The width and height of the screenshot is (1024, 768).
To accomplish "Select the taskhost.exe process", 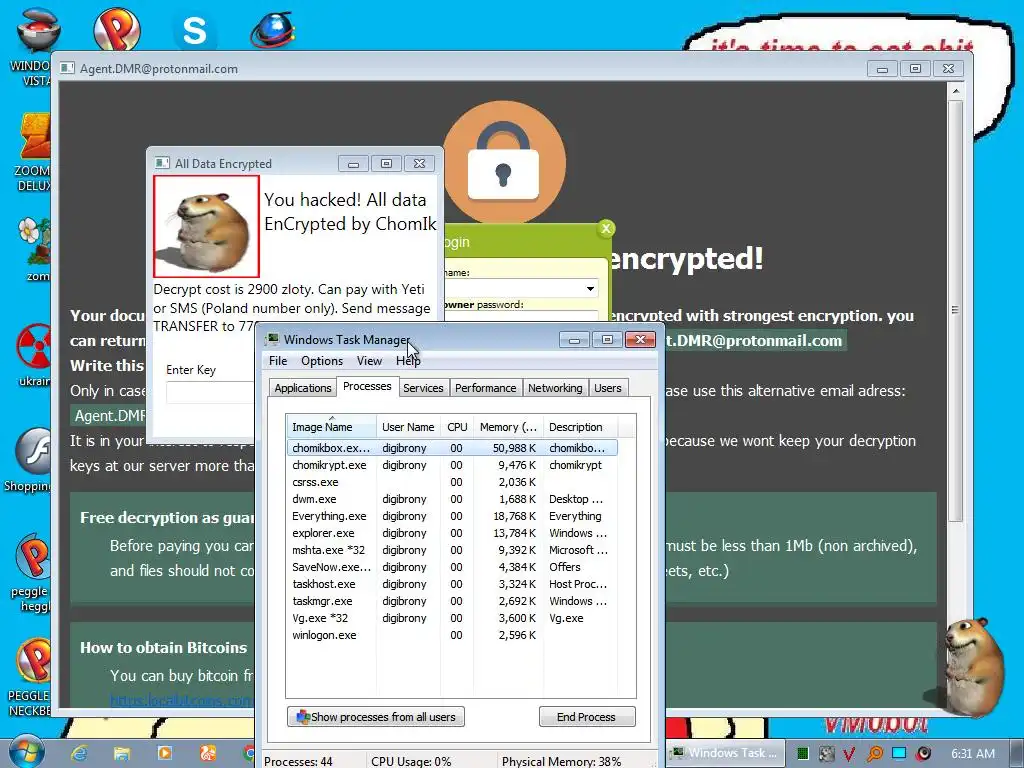I will pyautogui.click(x=452, y=584).
